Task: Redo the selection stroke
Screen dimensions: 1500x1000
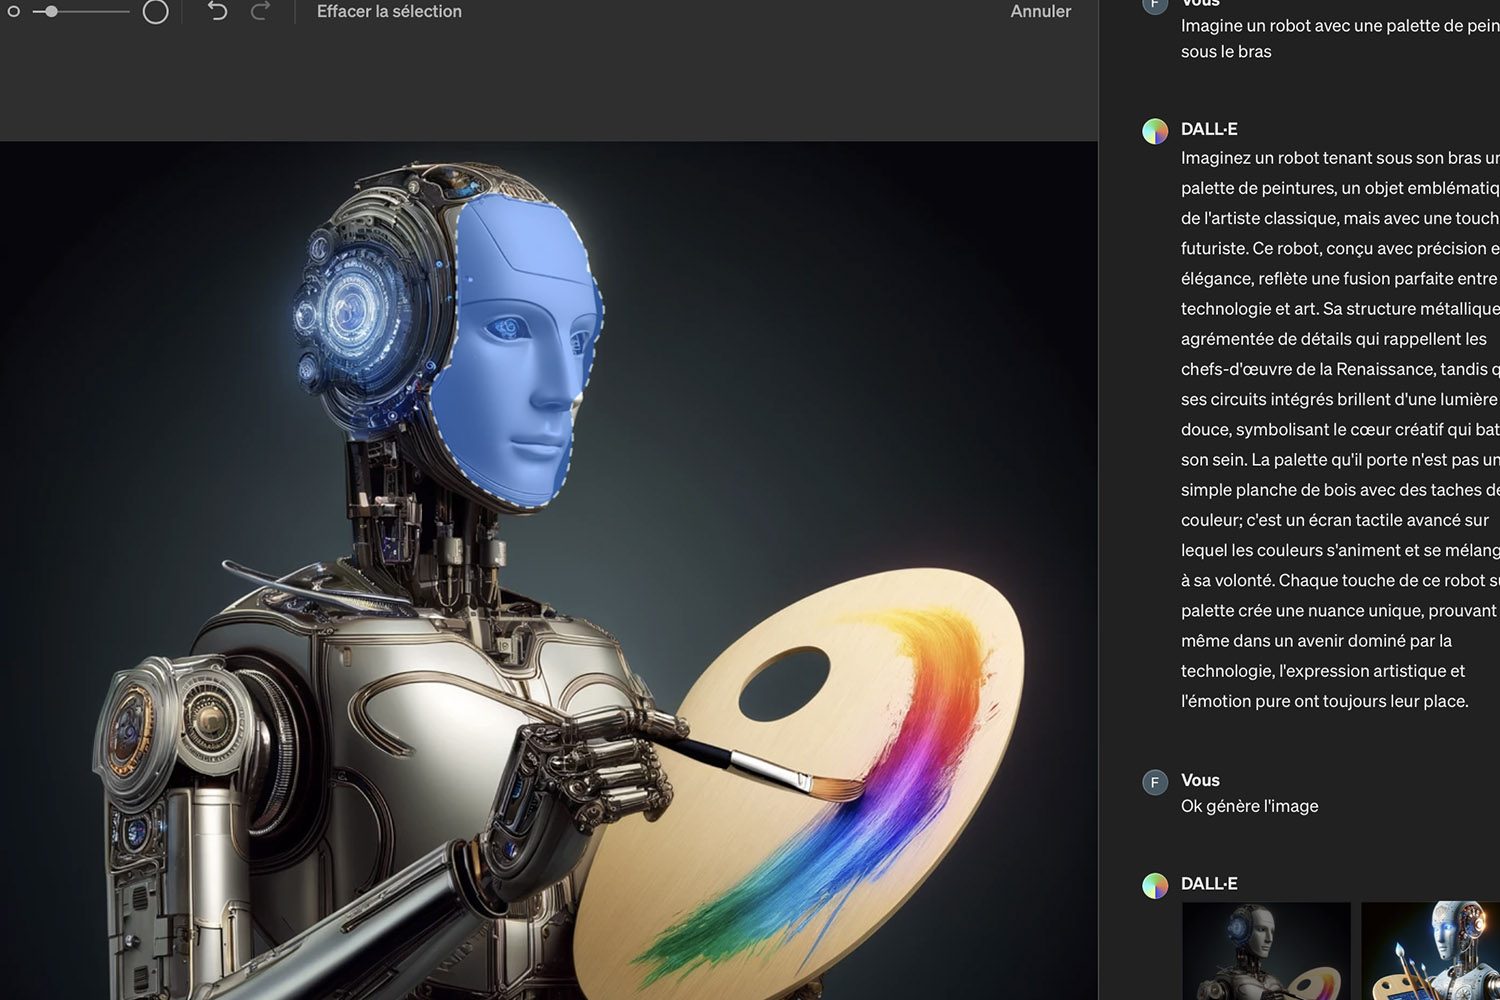Action: click(x=260, y=11)
